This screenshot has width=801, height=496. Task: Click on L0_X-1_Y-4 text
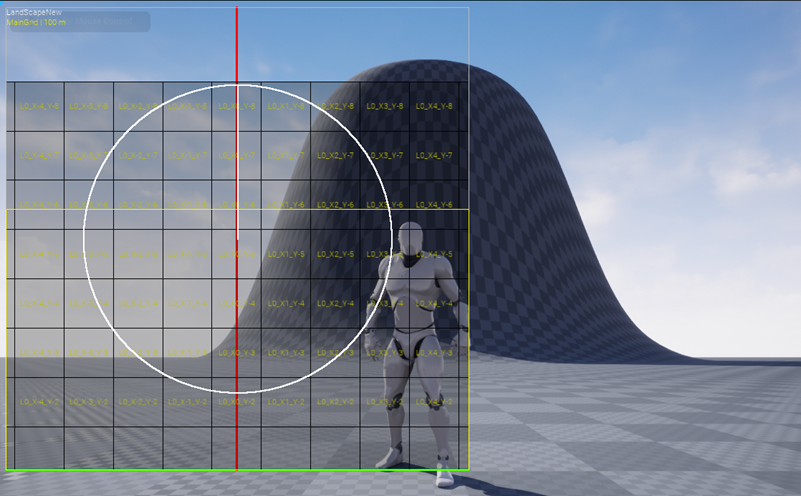pos(187,303)
